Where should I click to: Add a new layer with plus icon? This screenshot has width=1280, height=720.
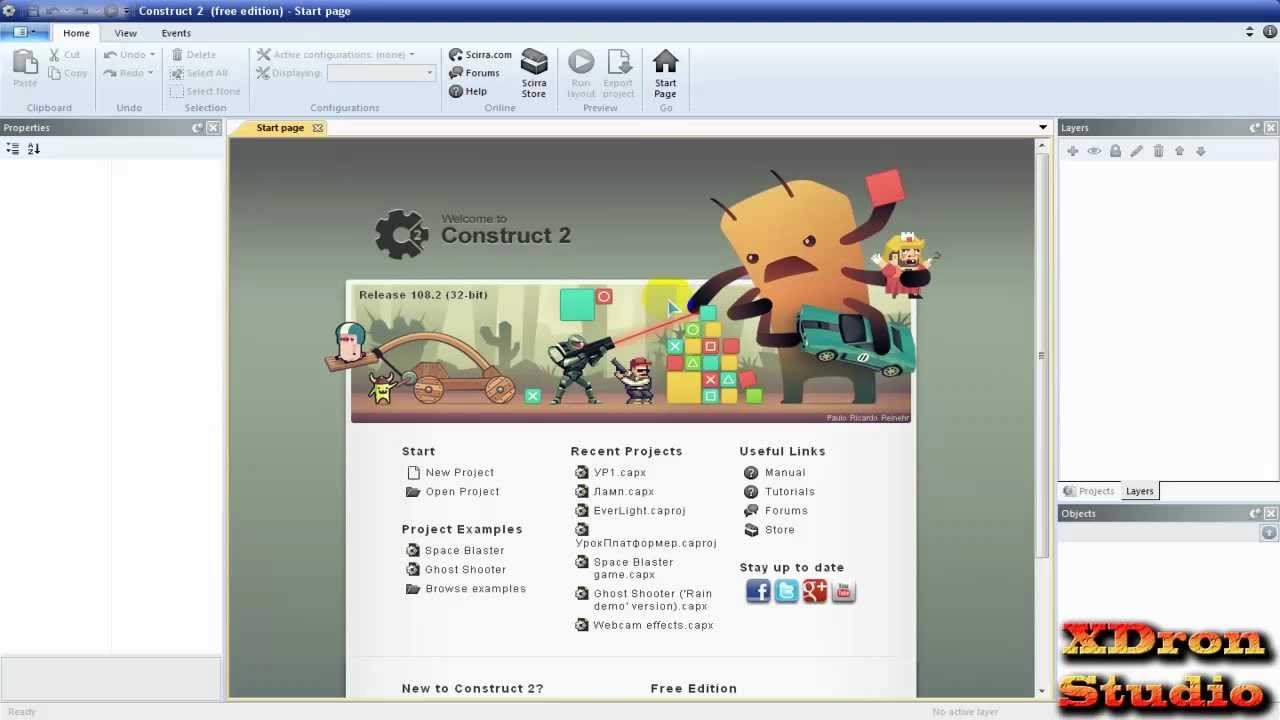tap(1072, 151)
